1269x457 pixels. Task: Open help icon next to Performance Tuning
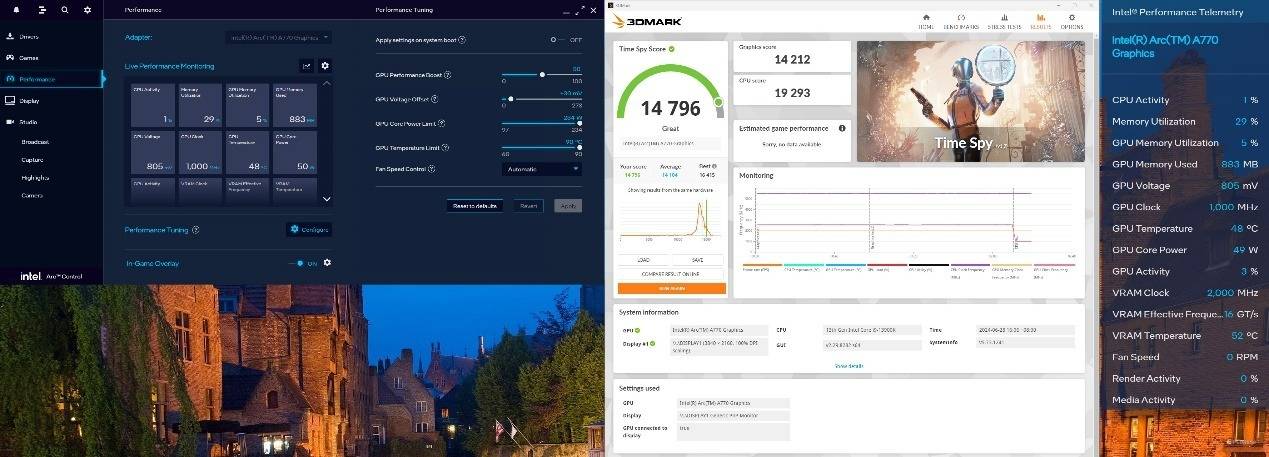click(x=195, y=230)
